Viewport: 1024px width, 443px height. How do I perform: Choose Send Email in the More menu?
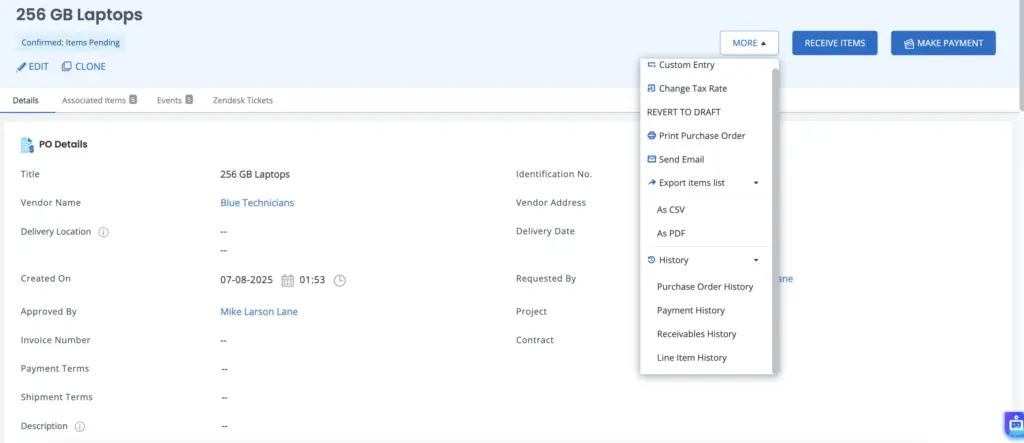[681, 159]
